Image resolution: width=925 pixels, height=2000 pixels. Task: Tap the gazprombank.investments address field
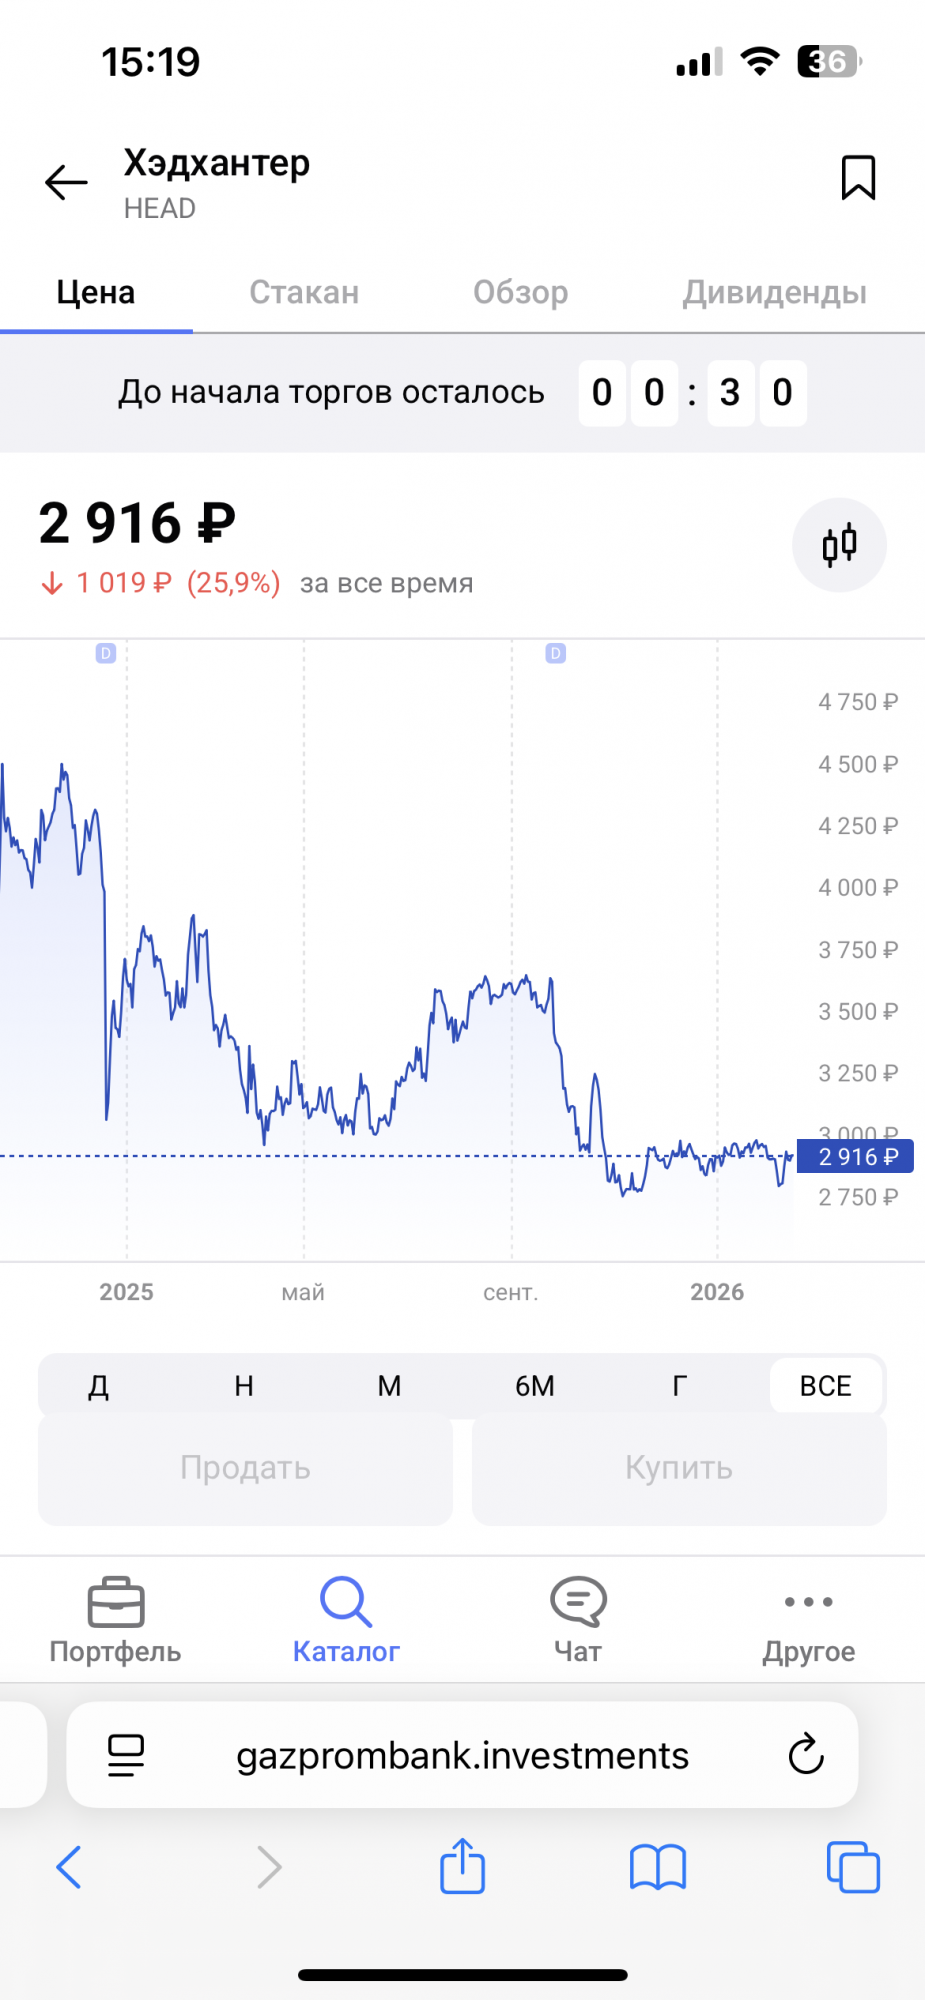tap(462, 1755)
